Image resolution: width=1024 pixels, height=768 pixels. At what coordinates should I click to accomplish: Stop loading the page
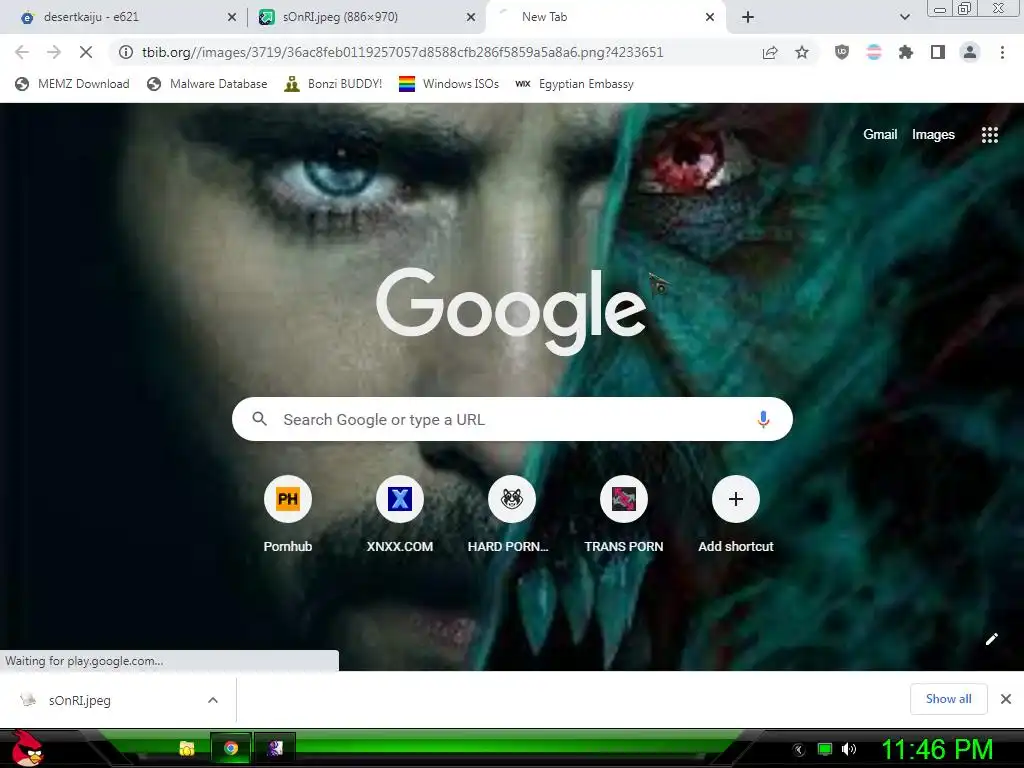86,52
